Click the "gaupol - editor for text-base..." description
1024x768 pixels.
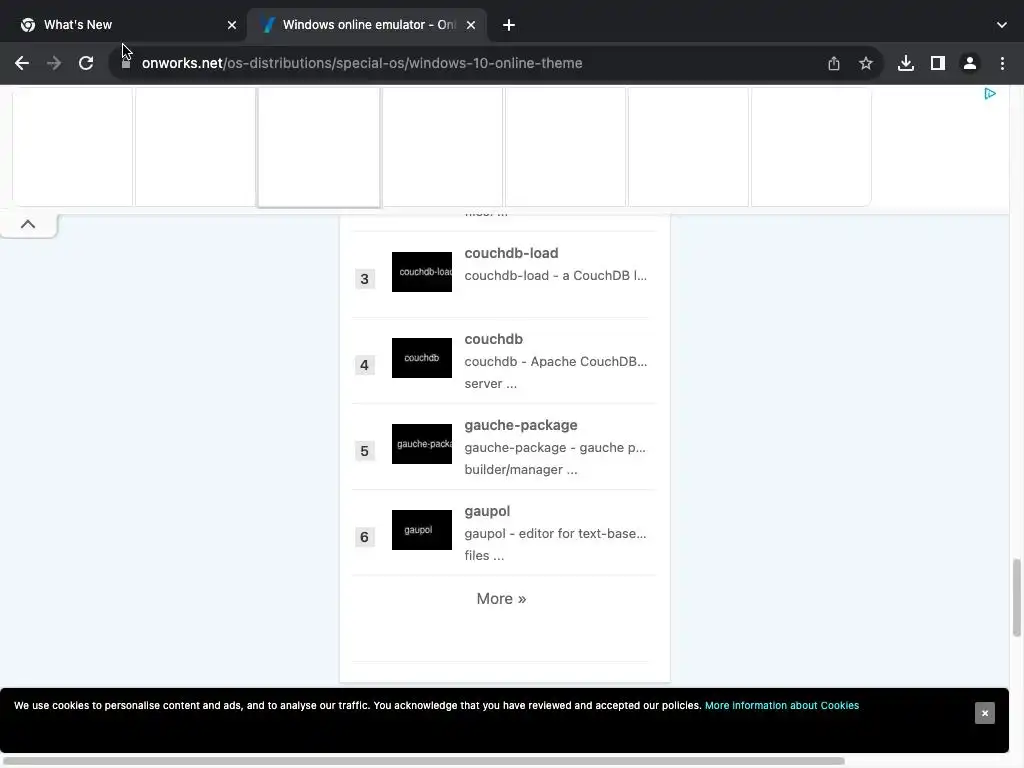[x=555, y=534]
